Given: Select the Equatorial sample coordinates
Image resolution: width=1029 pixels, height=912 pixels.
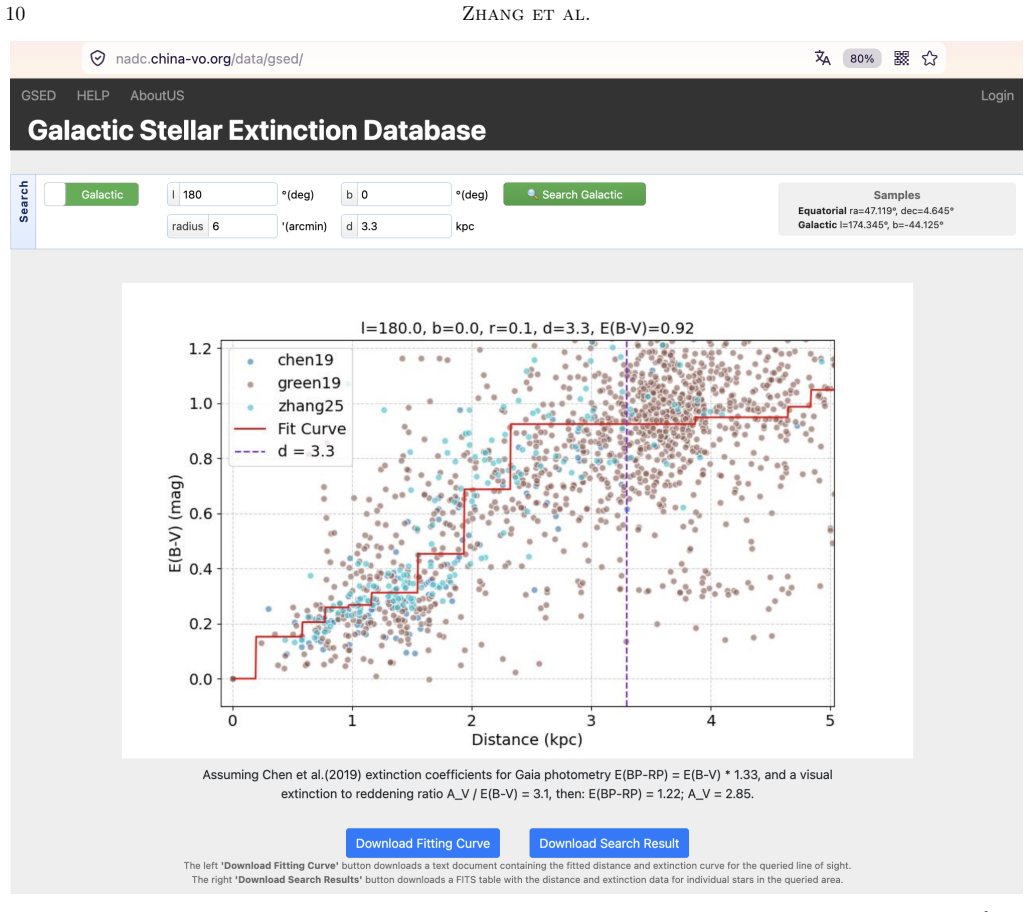Looking at the screenshot, I should click(875, 211).
